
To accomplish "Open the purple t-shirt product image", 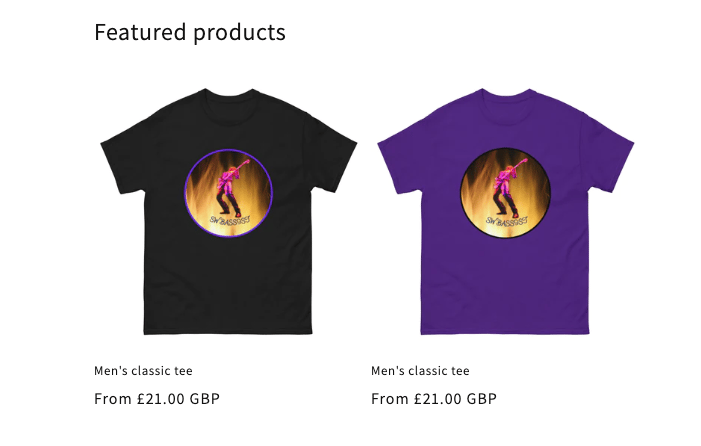I will 506,211.
